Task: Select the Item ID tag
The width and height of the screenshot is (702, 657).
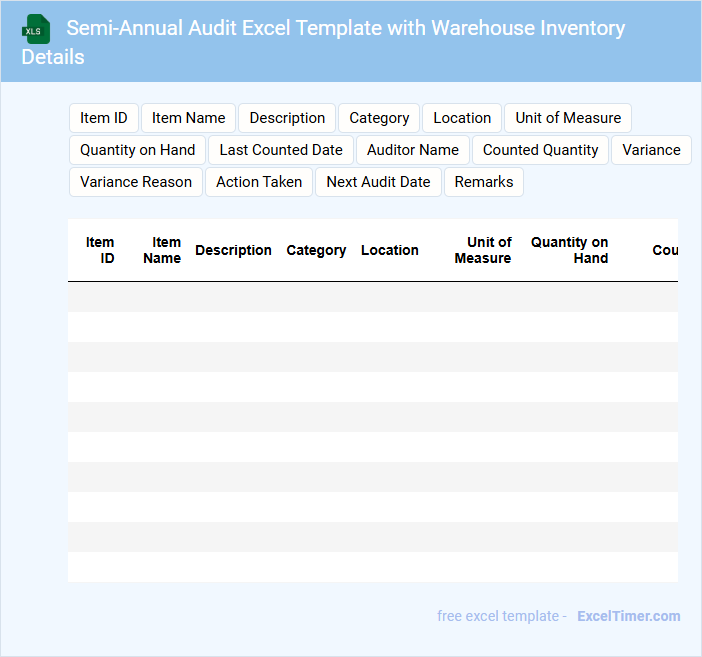Action: pos(104,118)
